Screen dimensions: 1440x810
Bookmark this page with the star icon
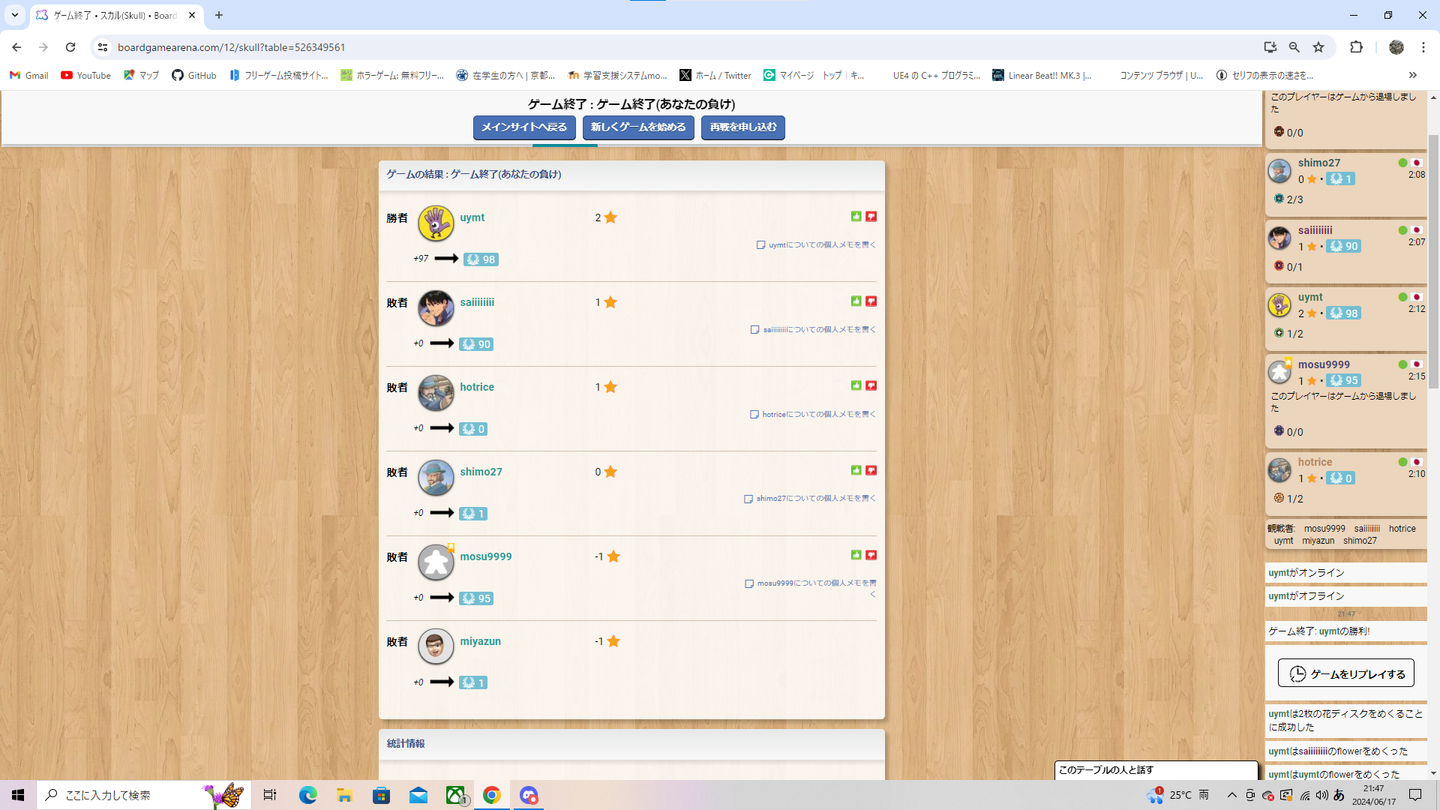(1319, 47)
